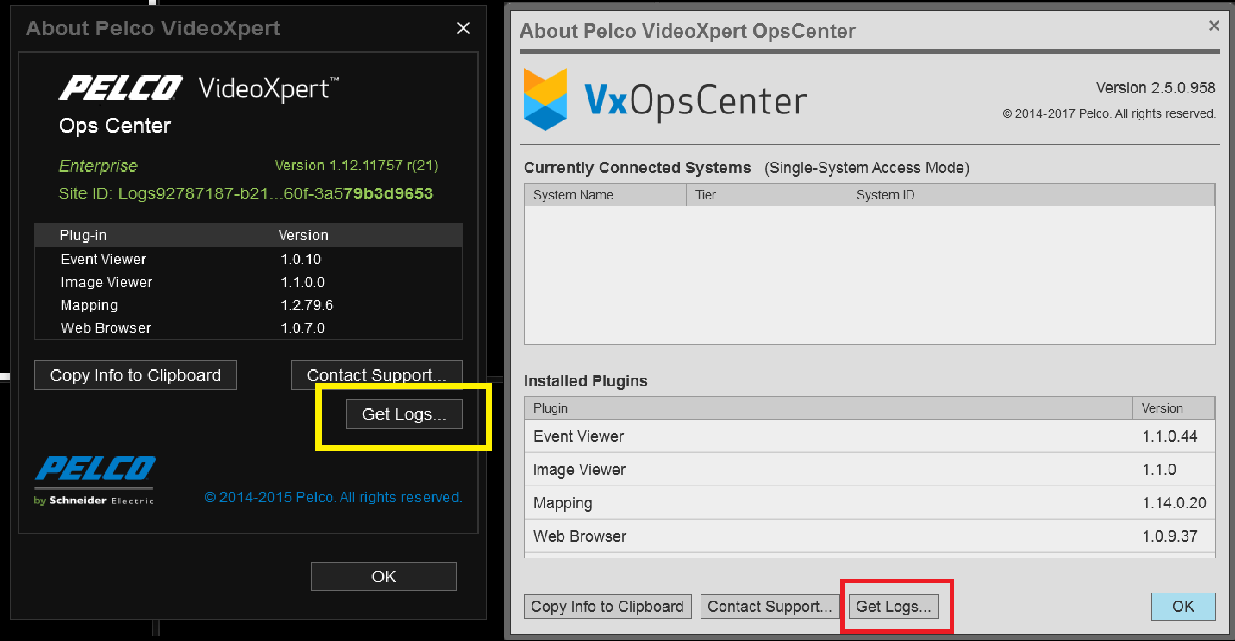
Task: Open Contact Support from the left dialog
Action: click(376, 374)
